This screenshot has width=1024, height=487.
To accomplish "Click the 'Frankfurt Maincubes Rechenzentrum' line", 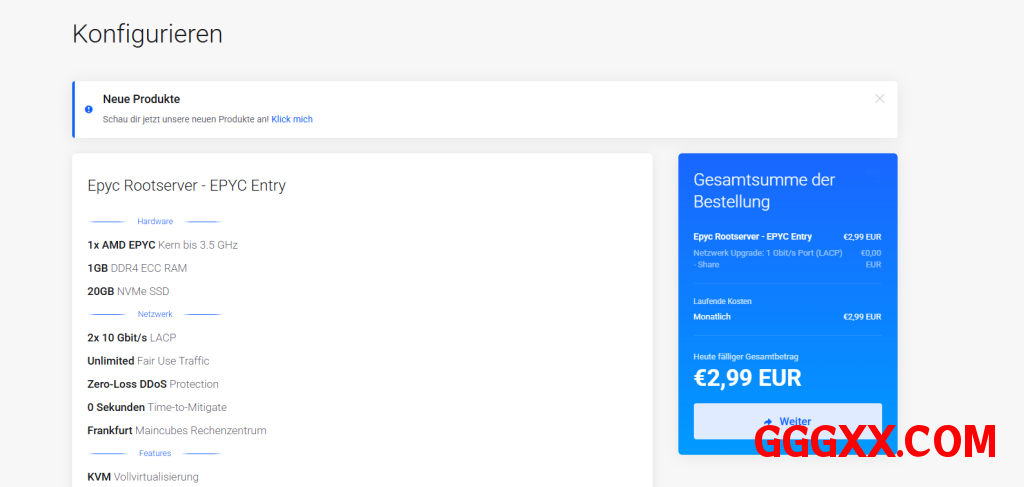I will click(177, 431).
